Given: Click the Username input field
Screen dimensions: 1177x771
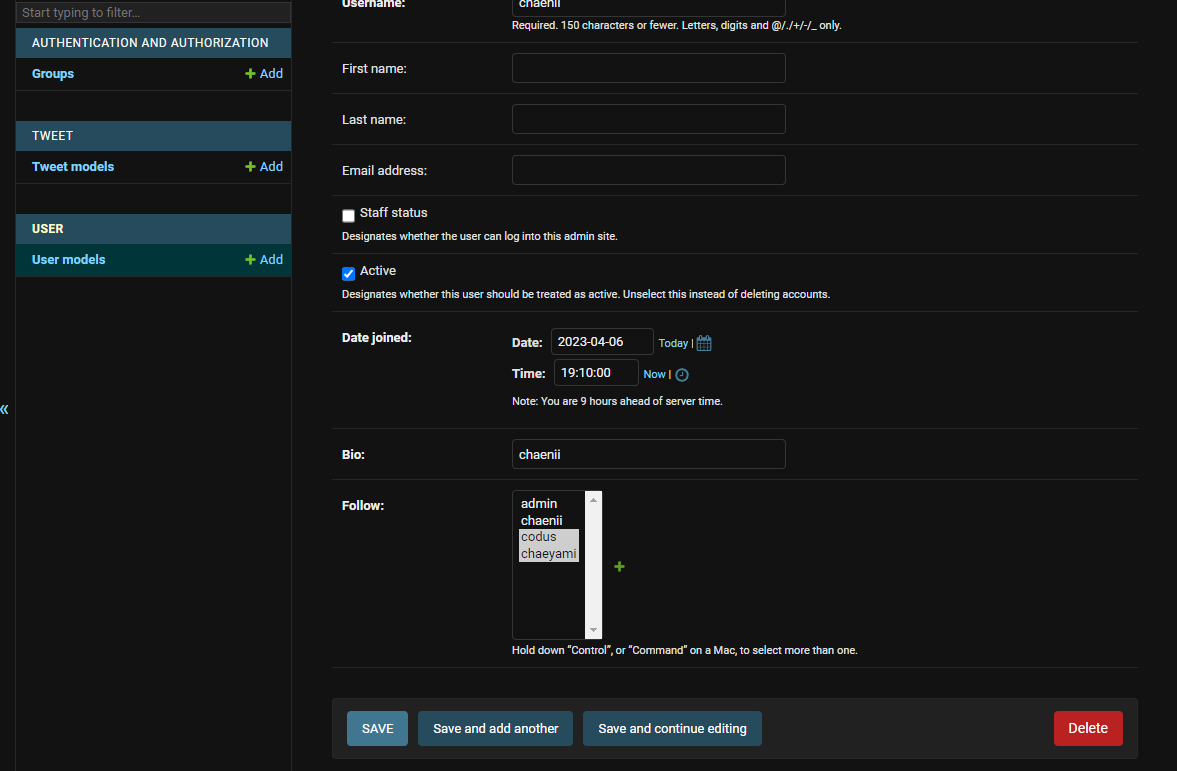Looking at the screenshot, I should coord(649,6).
